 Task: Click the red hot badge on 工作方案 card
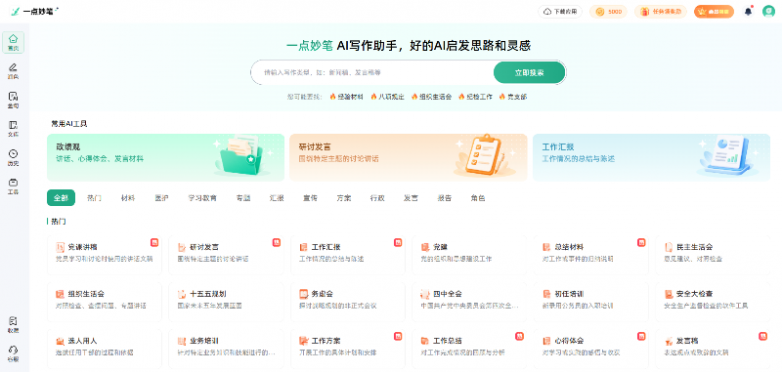click(x=397, y=336)
